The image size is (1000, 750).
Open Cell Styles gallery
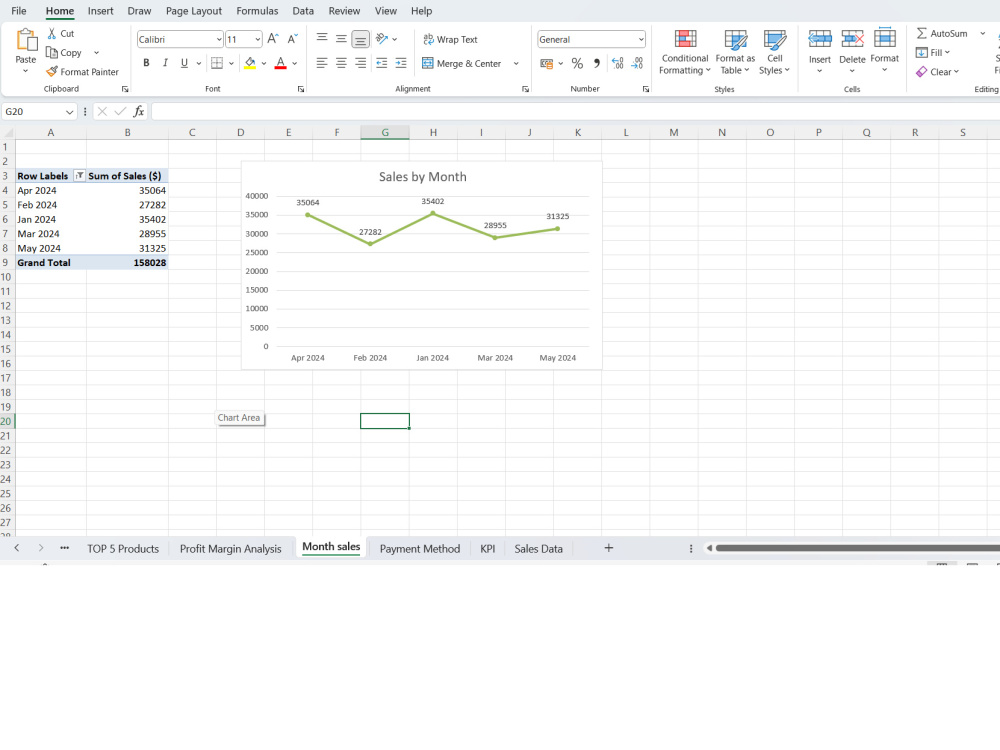click(x=774, y=52)
